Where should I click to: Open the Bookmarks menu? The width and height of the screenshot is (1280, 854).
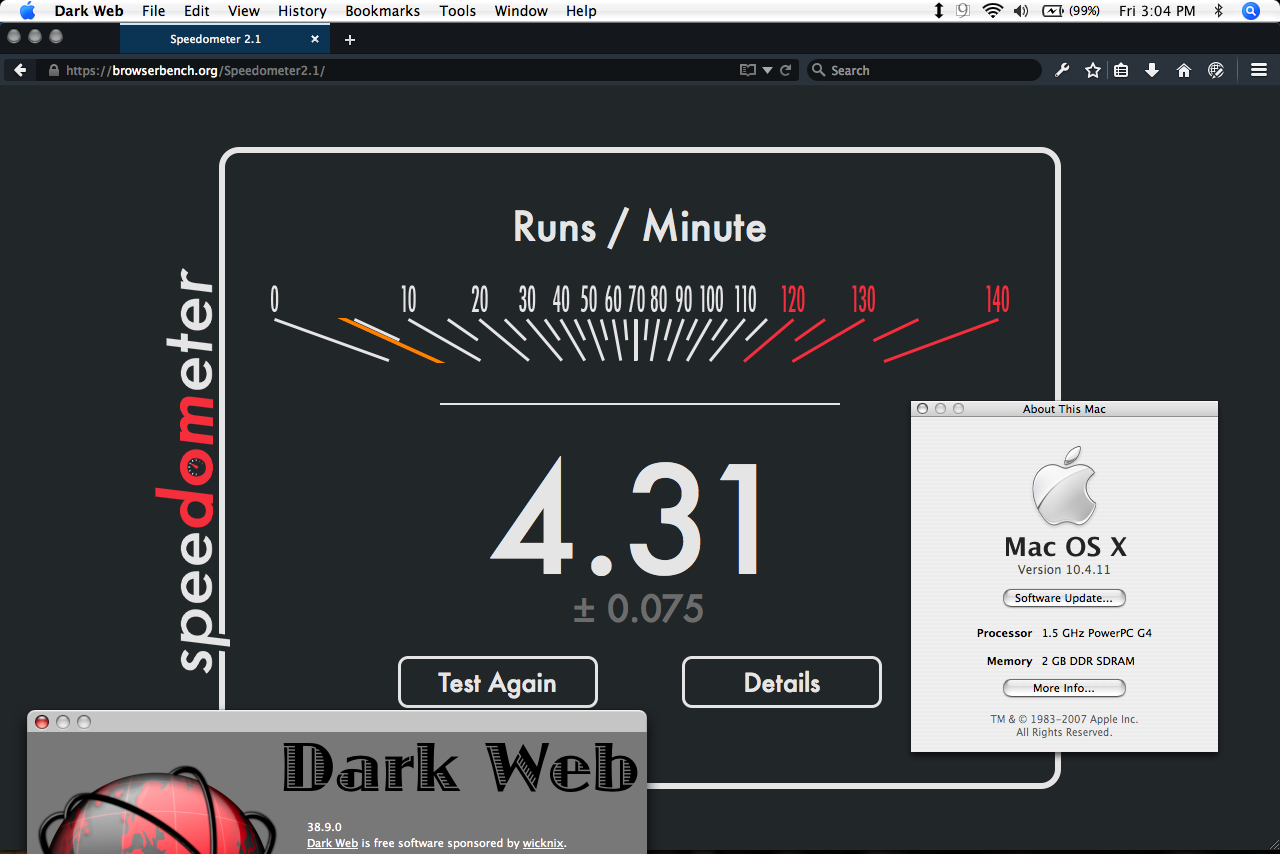tap(383, 11)
